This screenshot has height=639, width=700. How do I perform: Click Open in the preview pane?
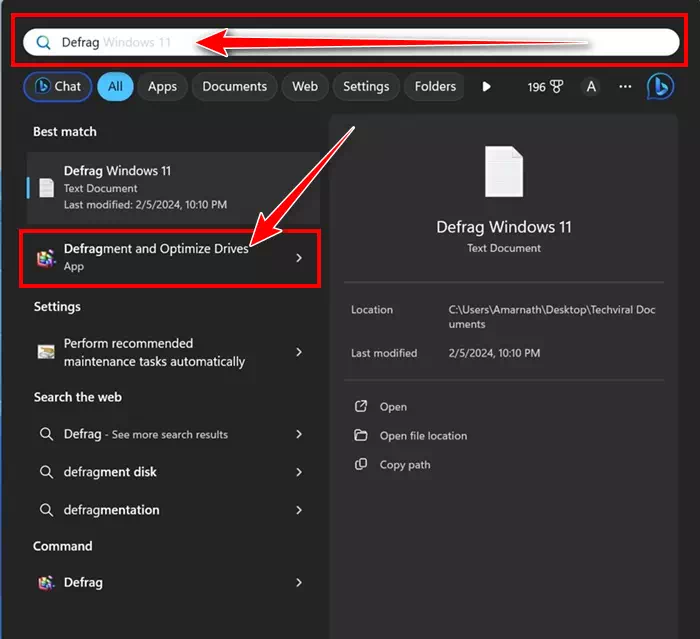click(x=393, y=407)
